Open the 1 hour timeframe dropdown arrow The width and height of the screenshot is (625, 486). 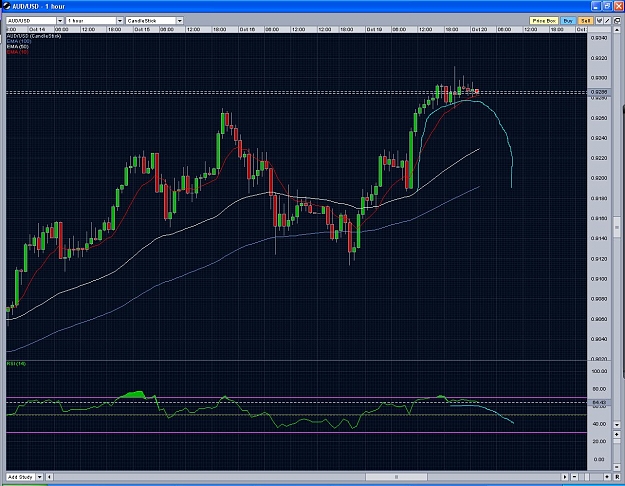pyautogui.click(x=120, y=21)
